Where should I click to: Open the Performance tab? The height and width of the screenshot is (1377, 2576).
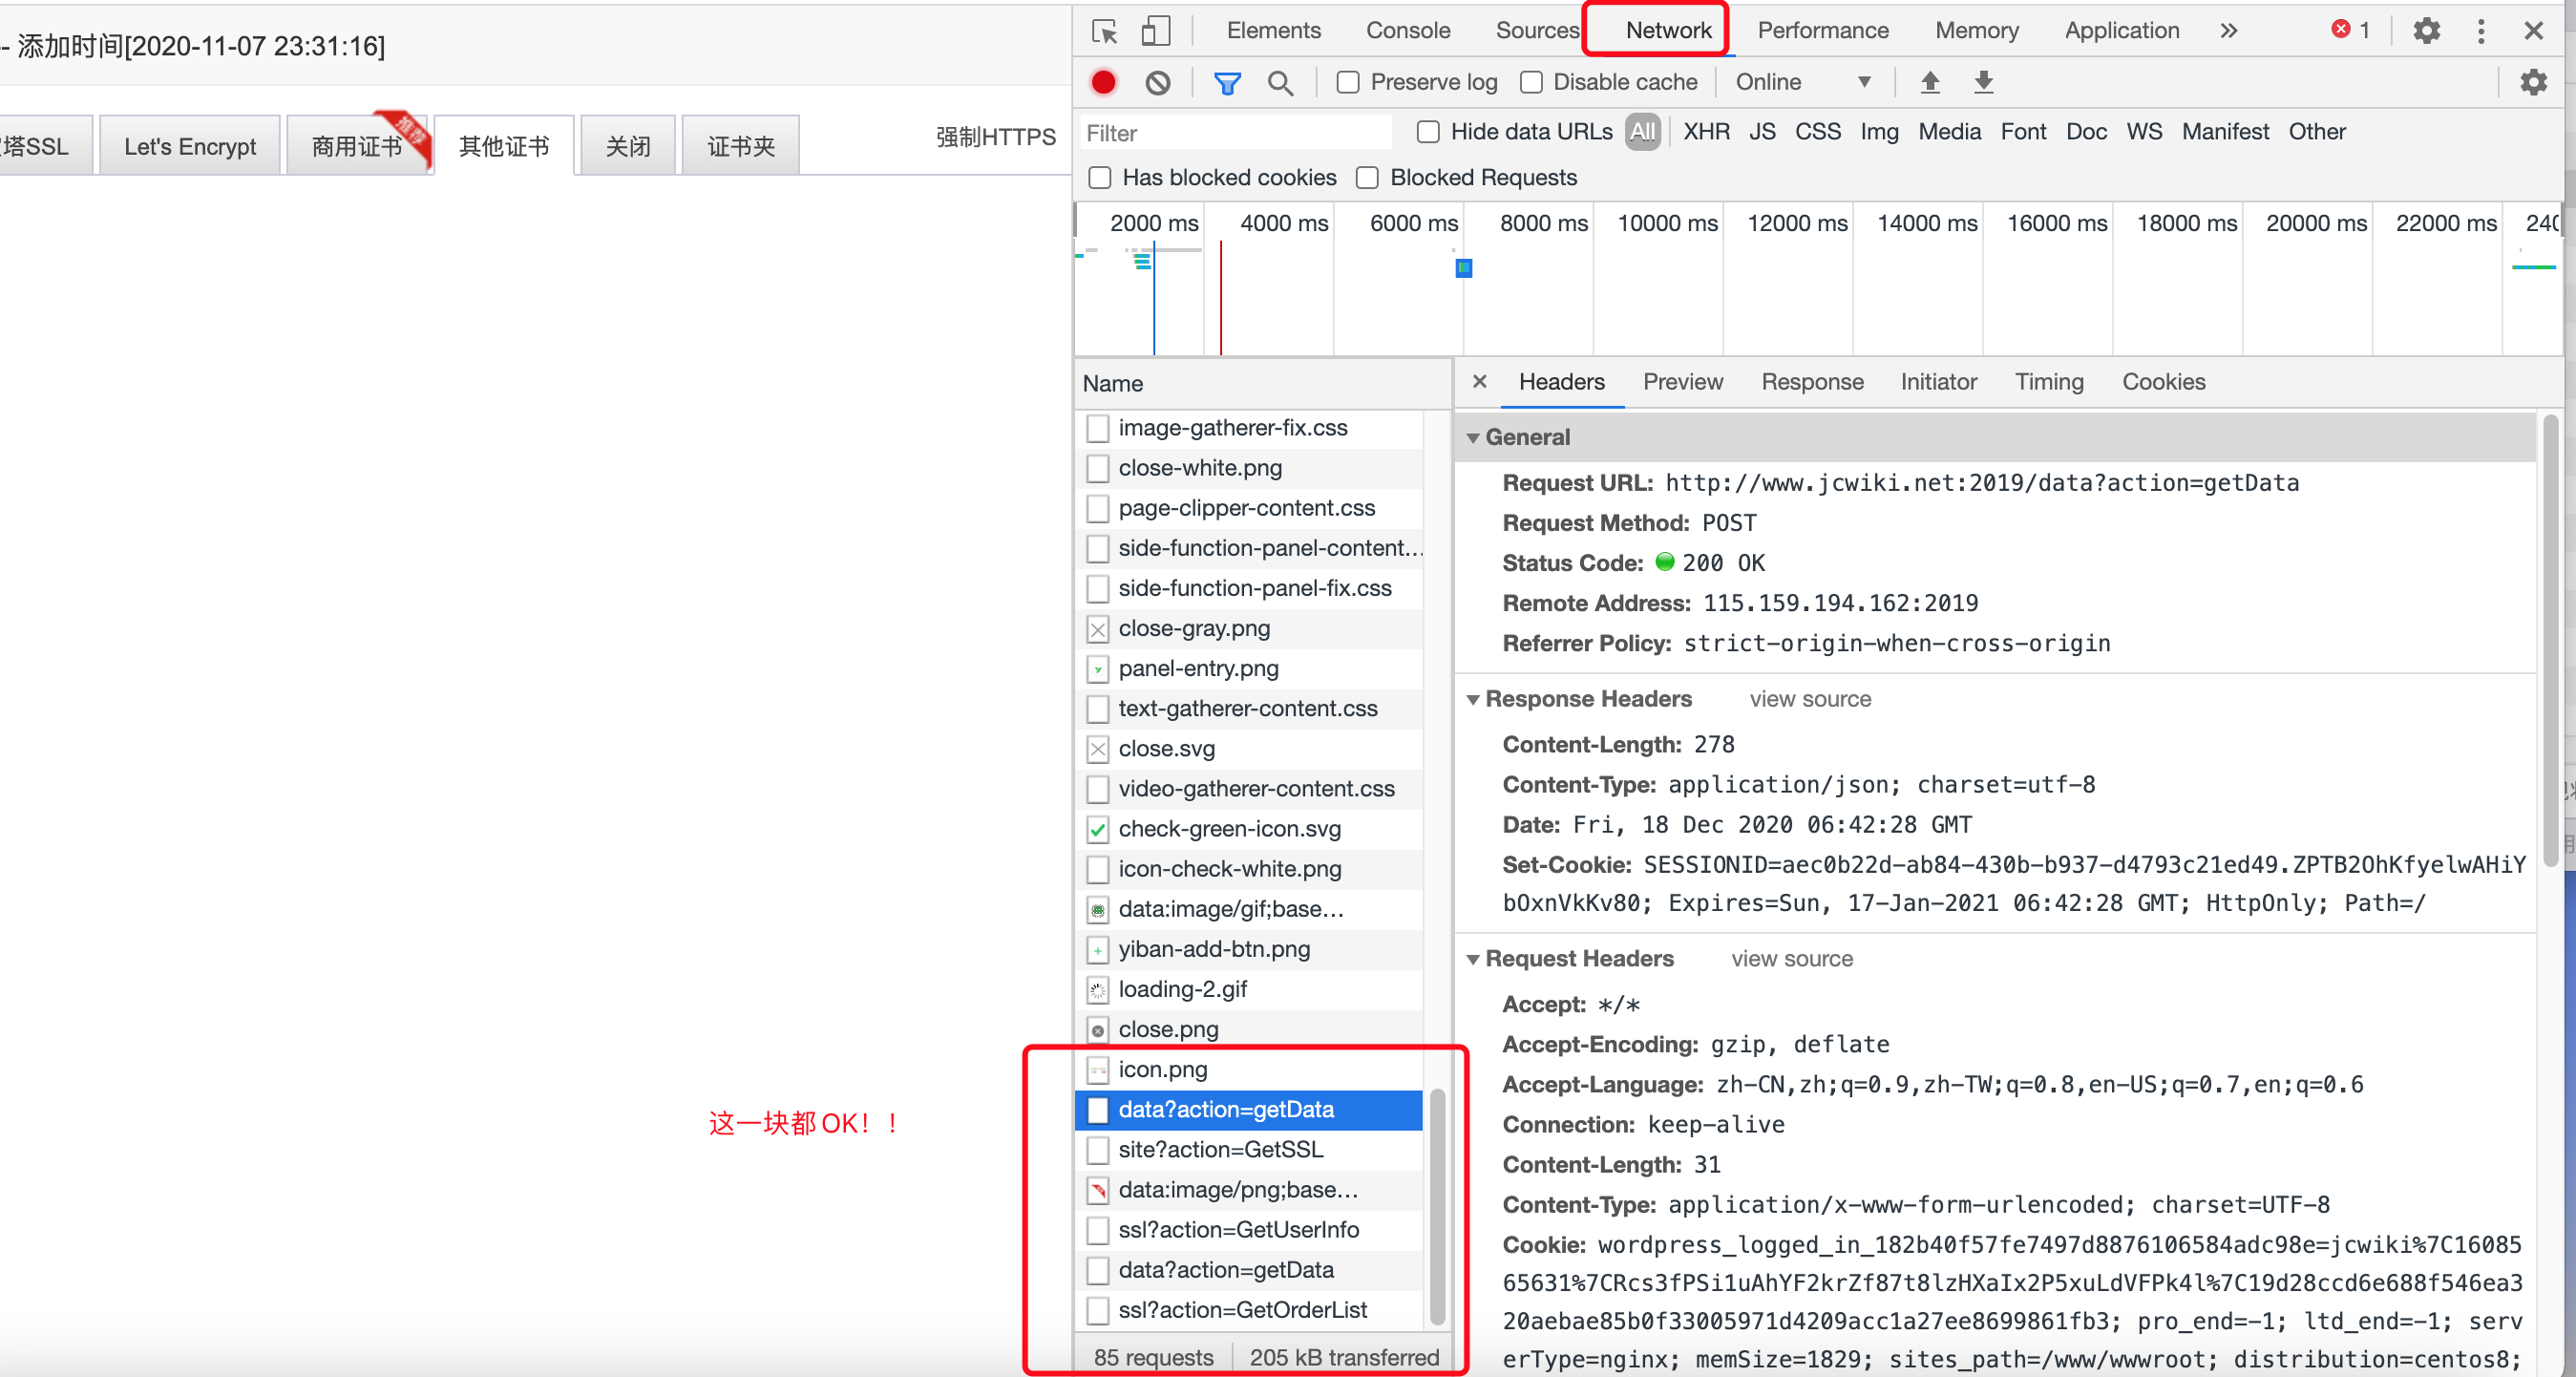point(1822,31)
